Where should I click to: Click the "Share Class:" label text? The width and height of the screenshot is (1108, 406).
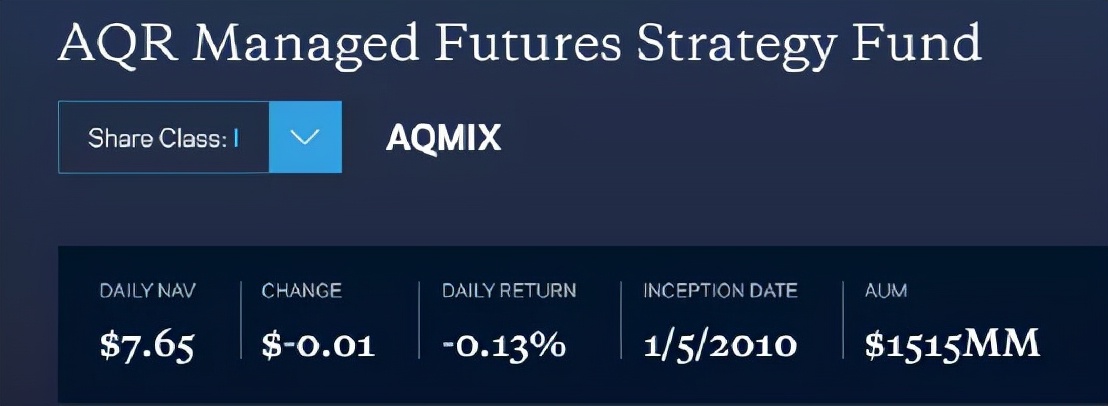click(157, 138)
